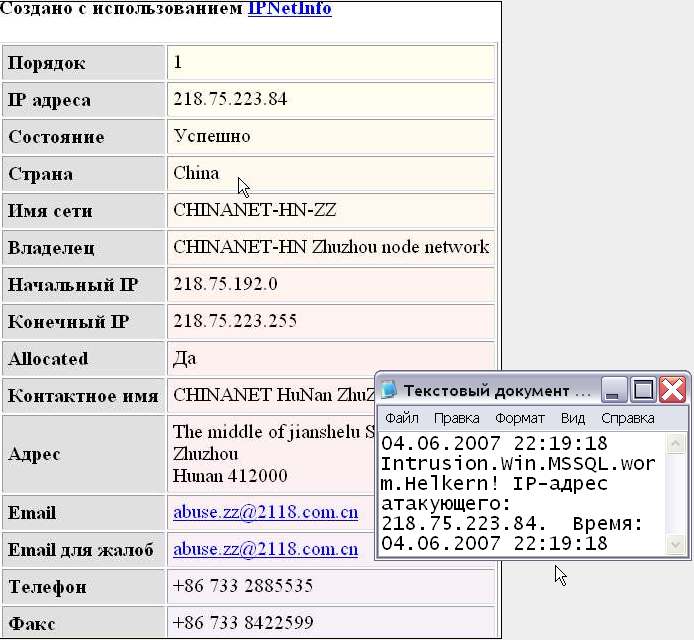Click the Notepad scrollbar down arrow

pos(677,545)
